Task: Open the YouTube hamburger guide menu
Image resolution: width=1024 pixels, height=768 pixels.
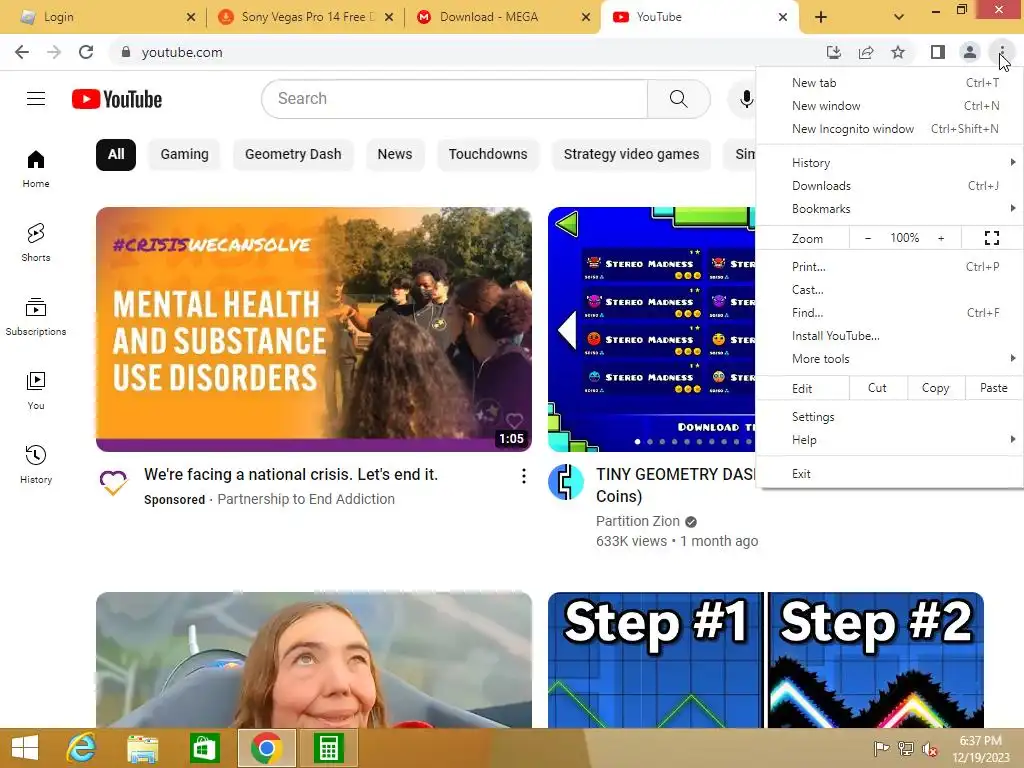Action: tap(36, 99)
